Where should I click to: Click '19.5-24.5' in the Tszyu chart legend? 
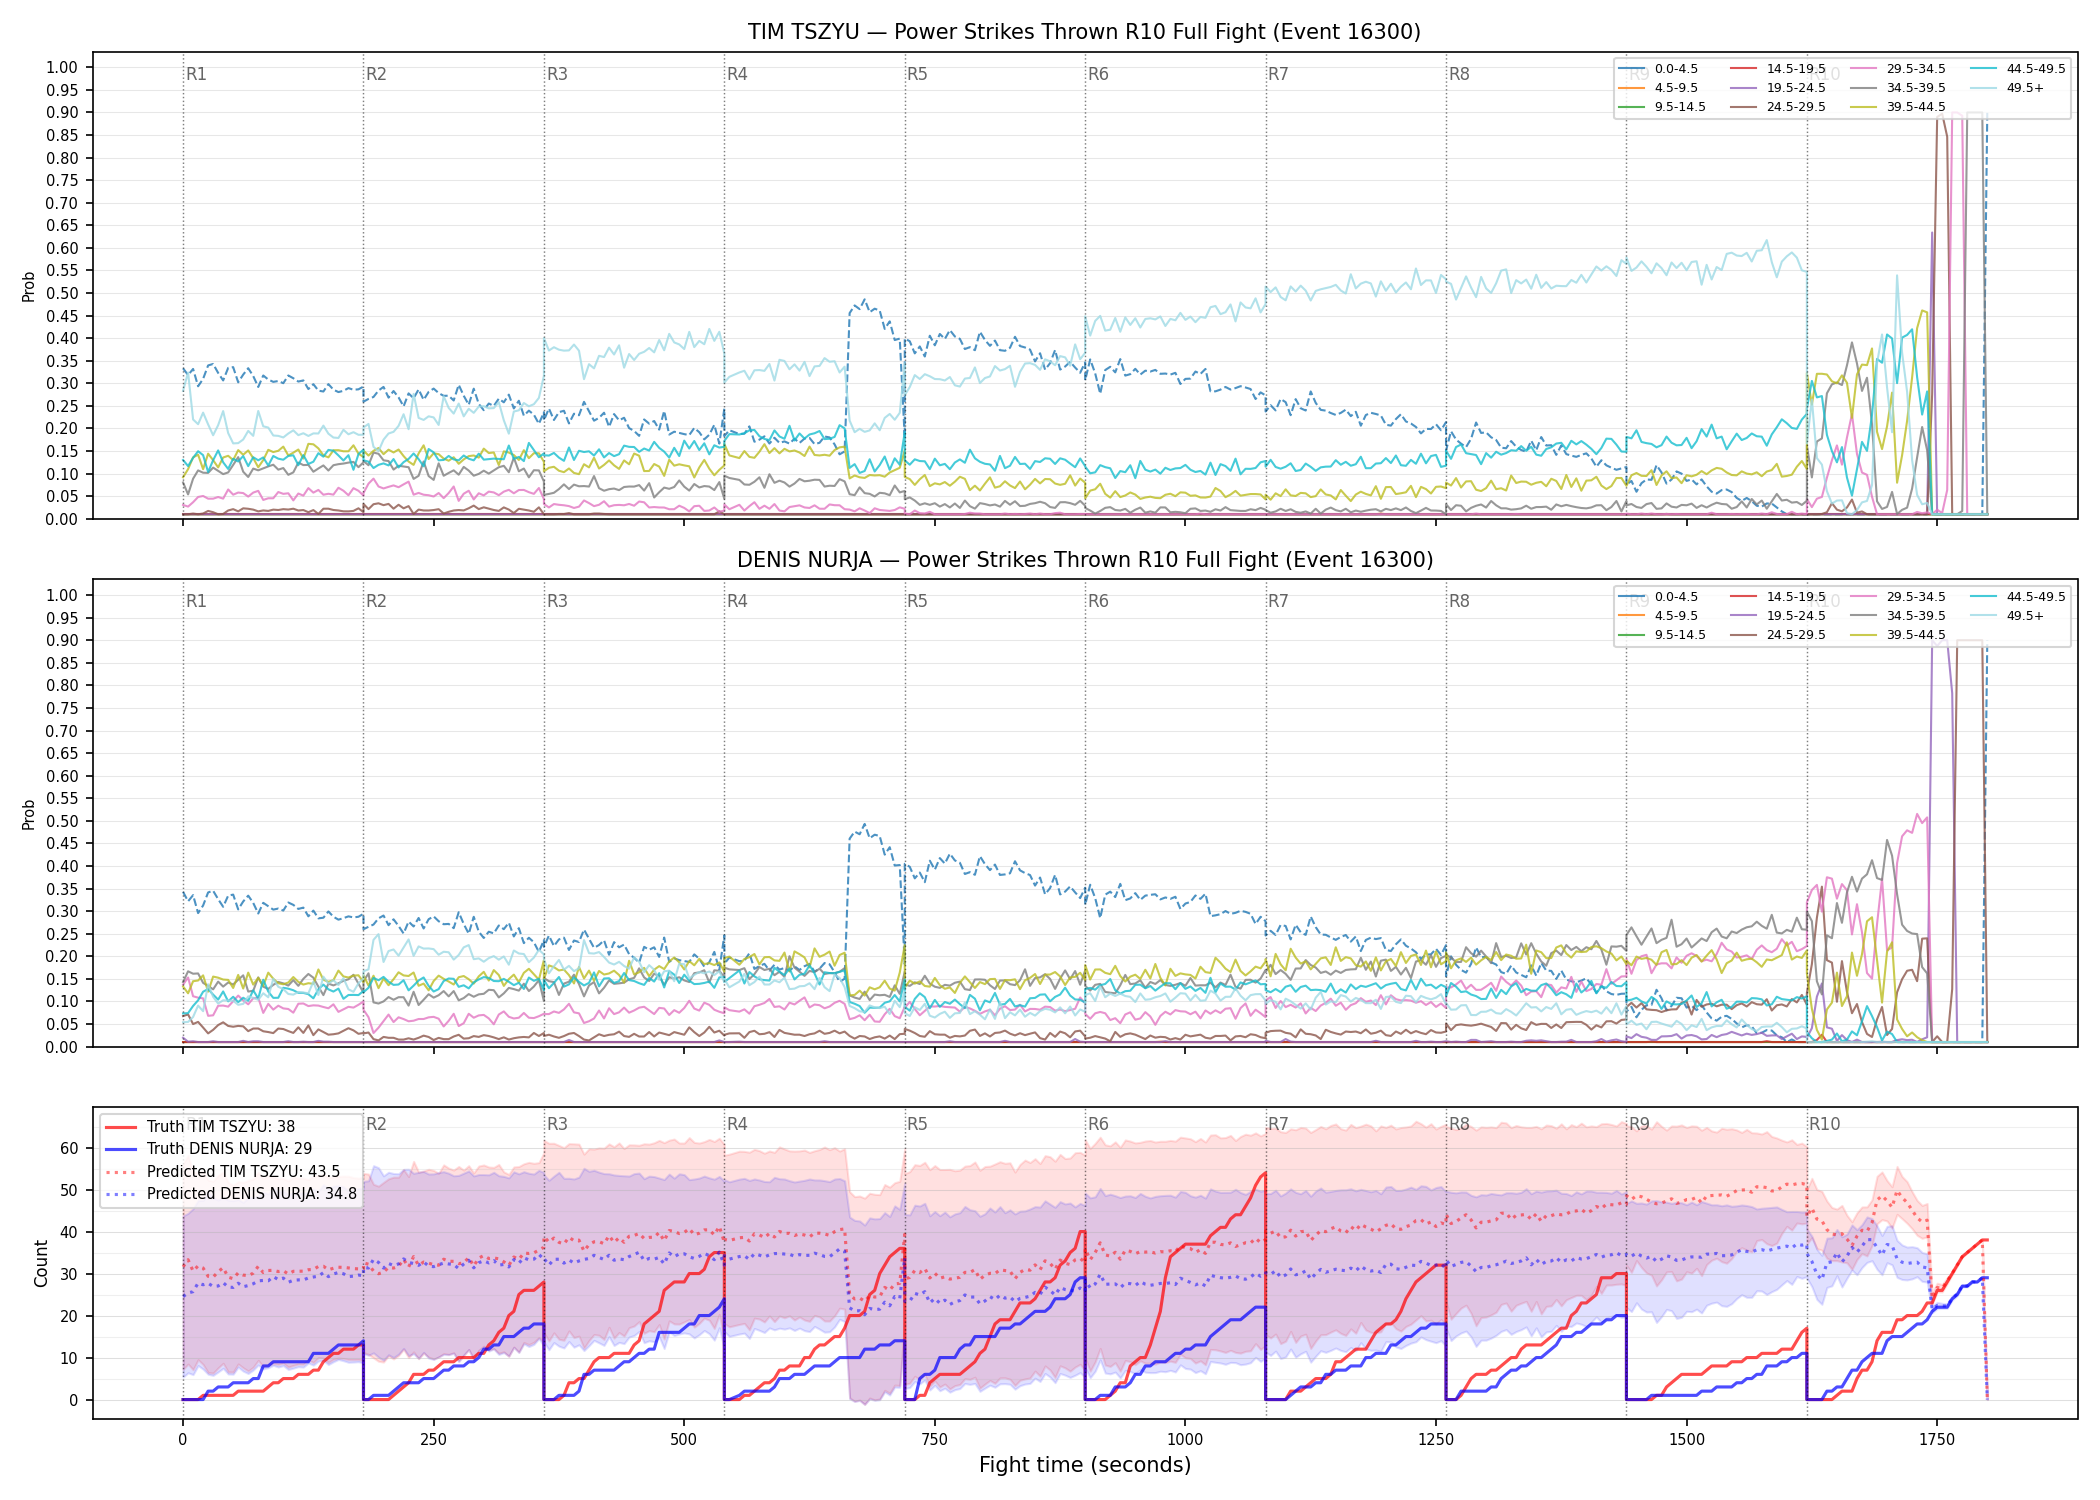click(1796, 88)
